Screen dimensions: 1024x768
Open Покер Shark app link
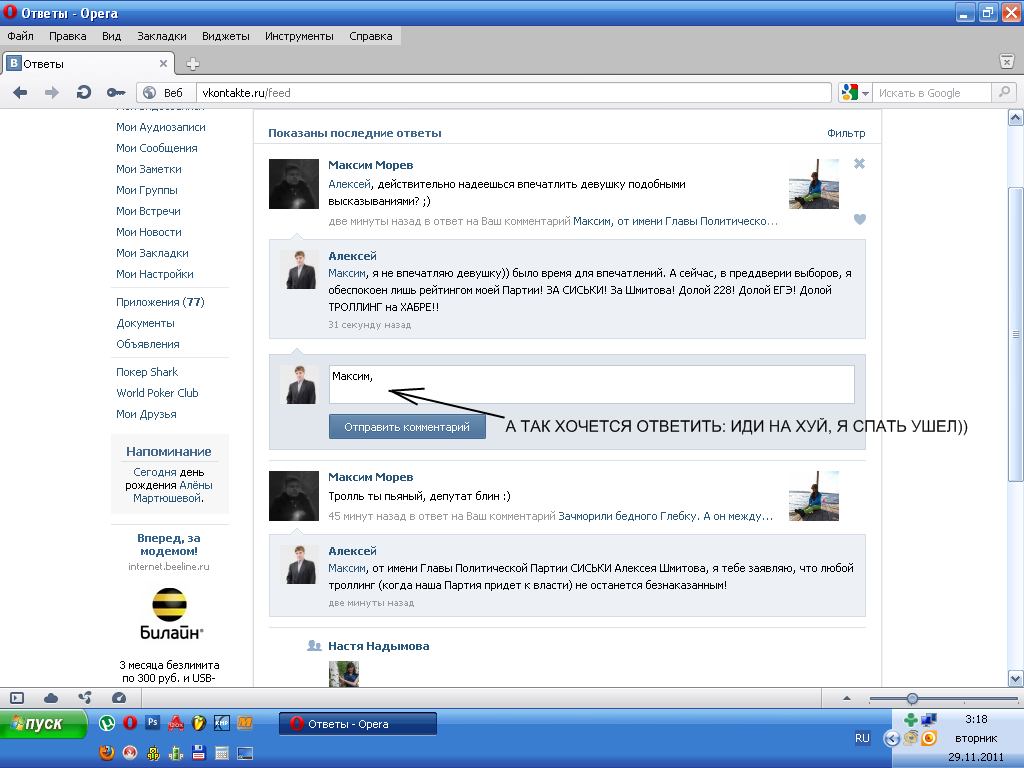[147, 372]
